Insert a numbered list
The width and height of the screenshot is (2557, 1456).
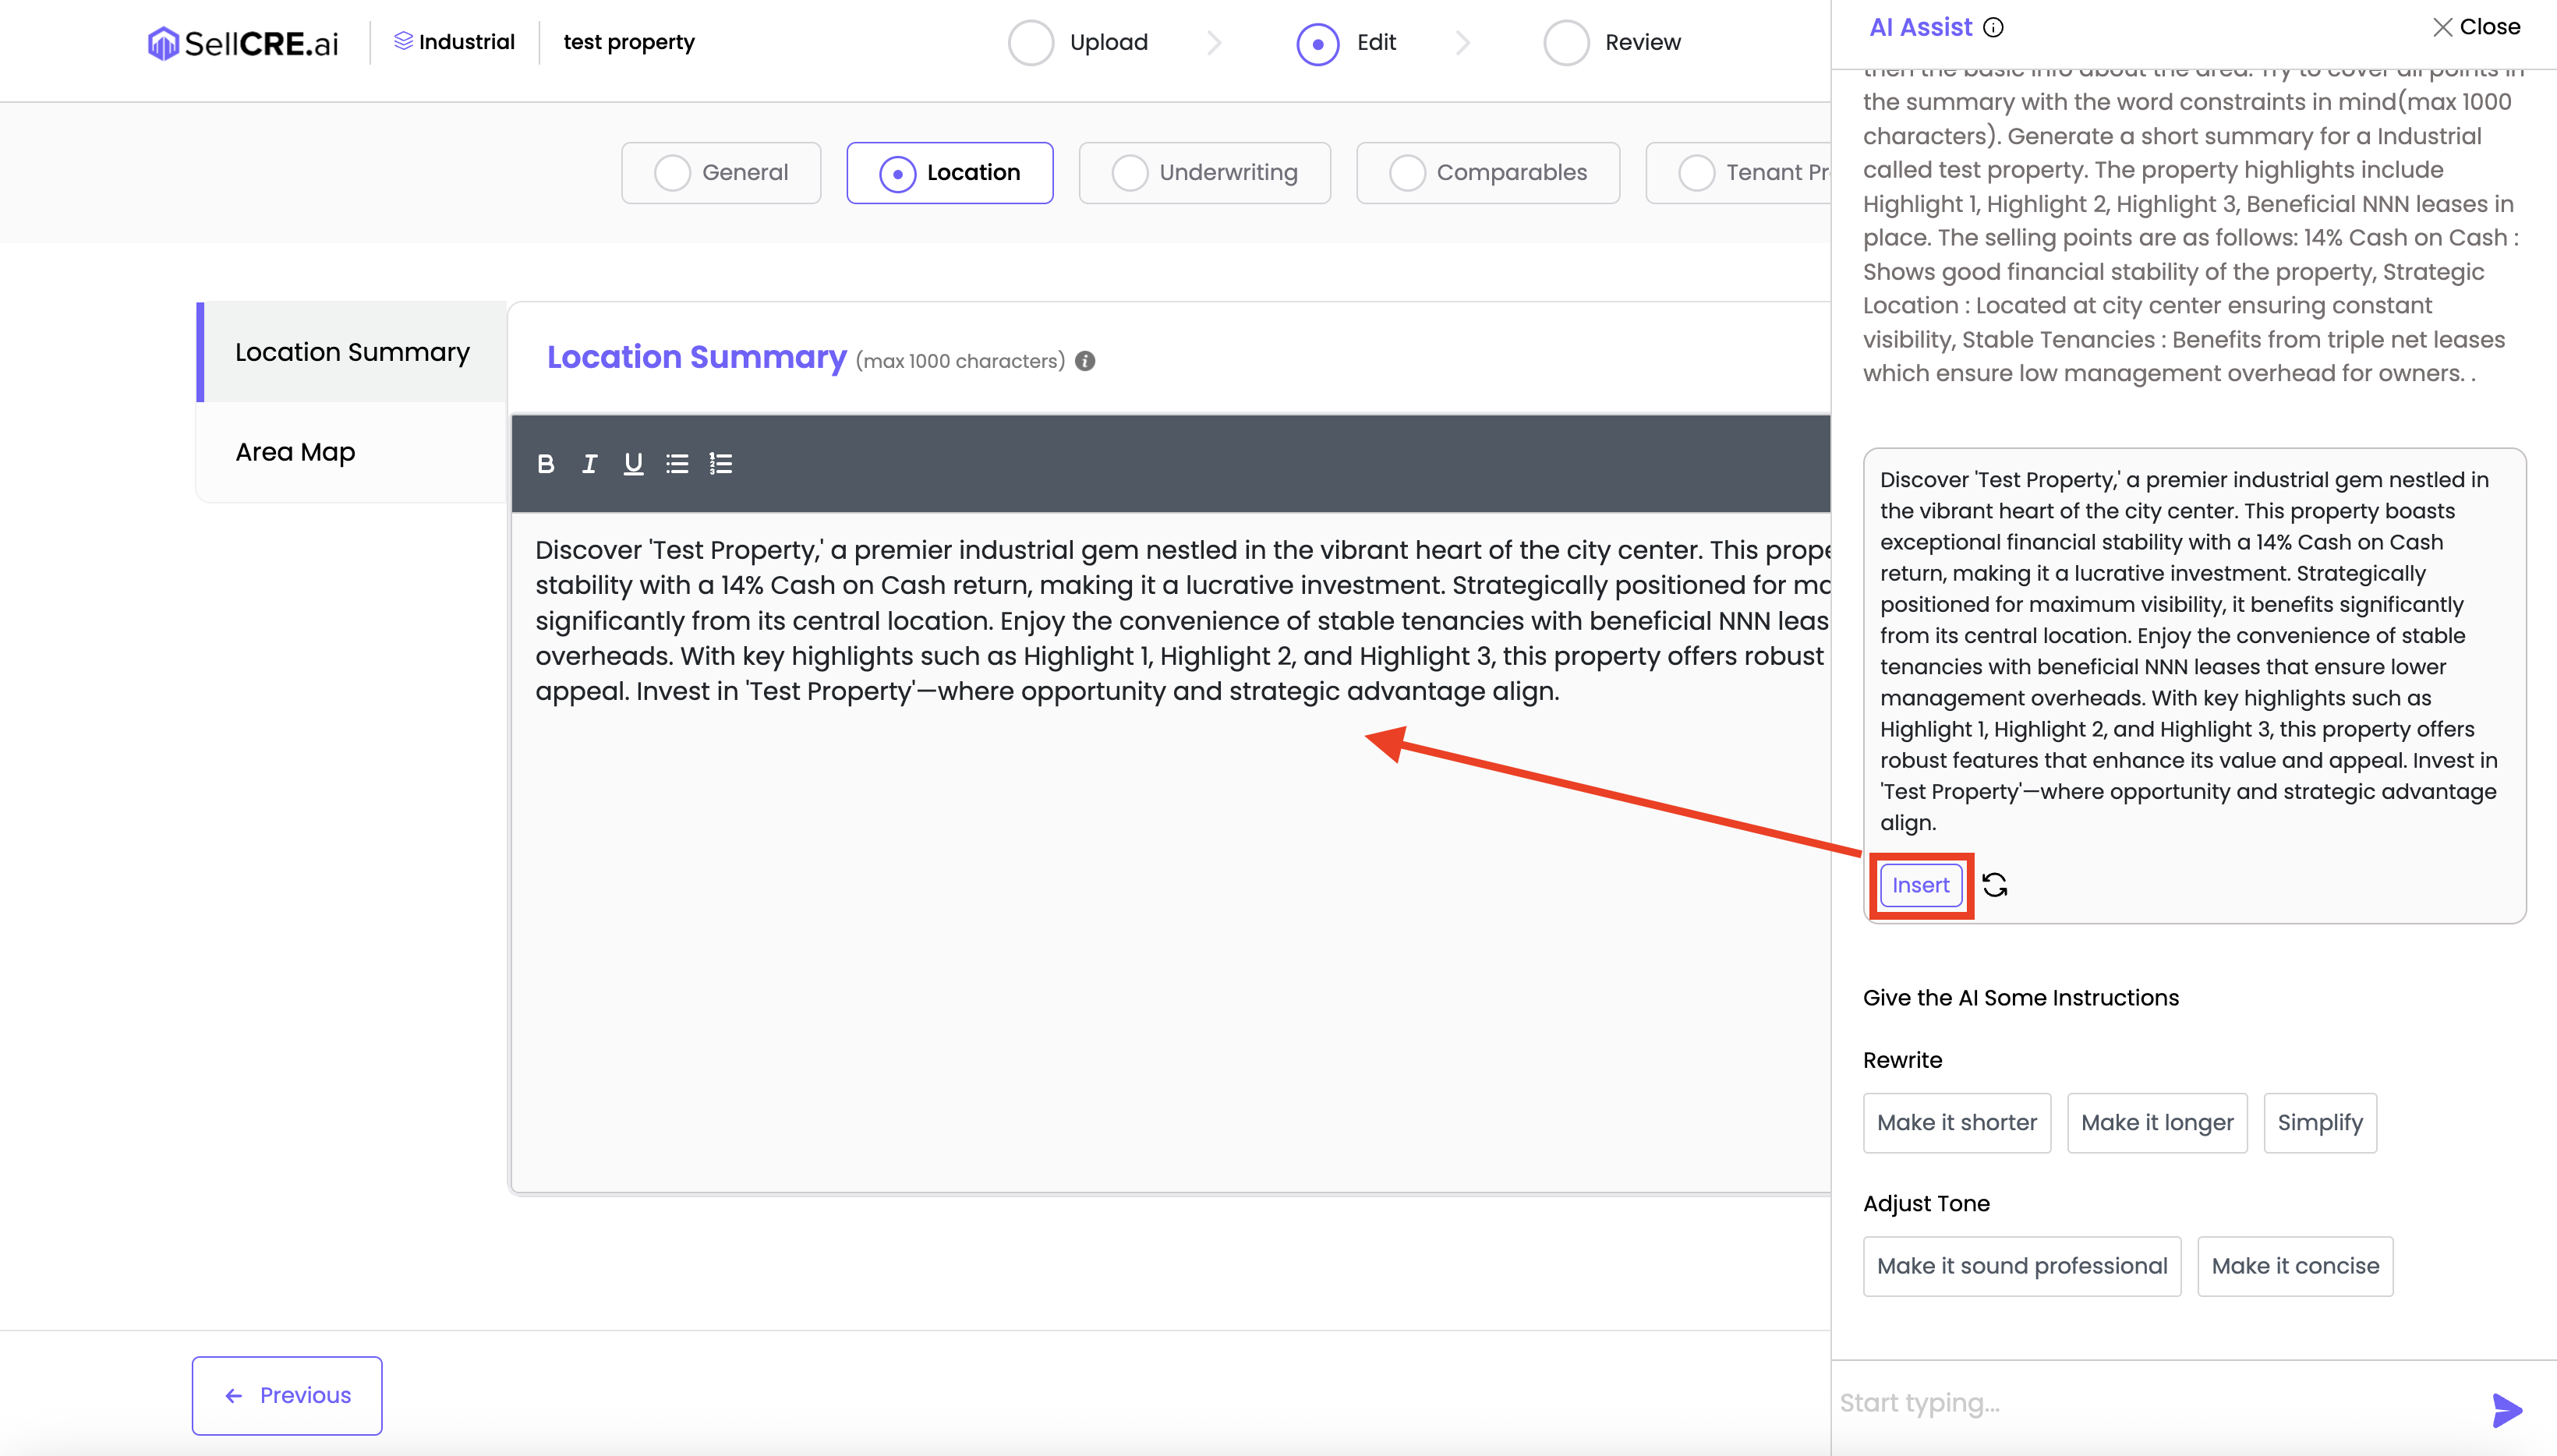coord(721,464)
